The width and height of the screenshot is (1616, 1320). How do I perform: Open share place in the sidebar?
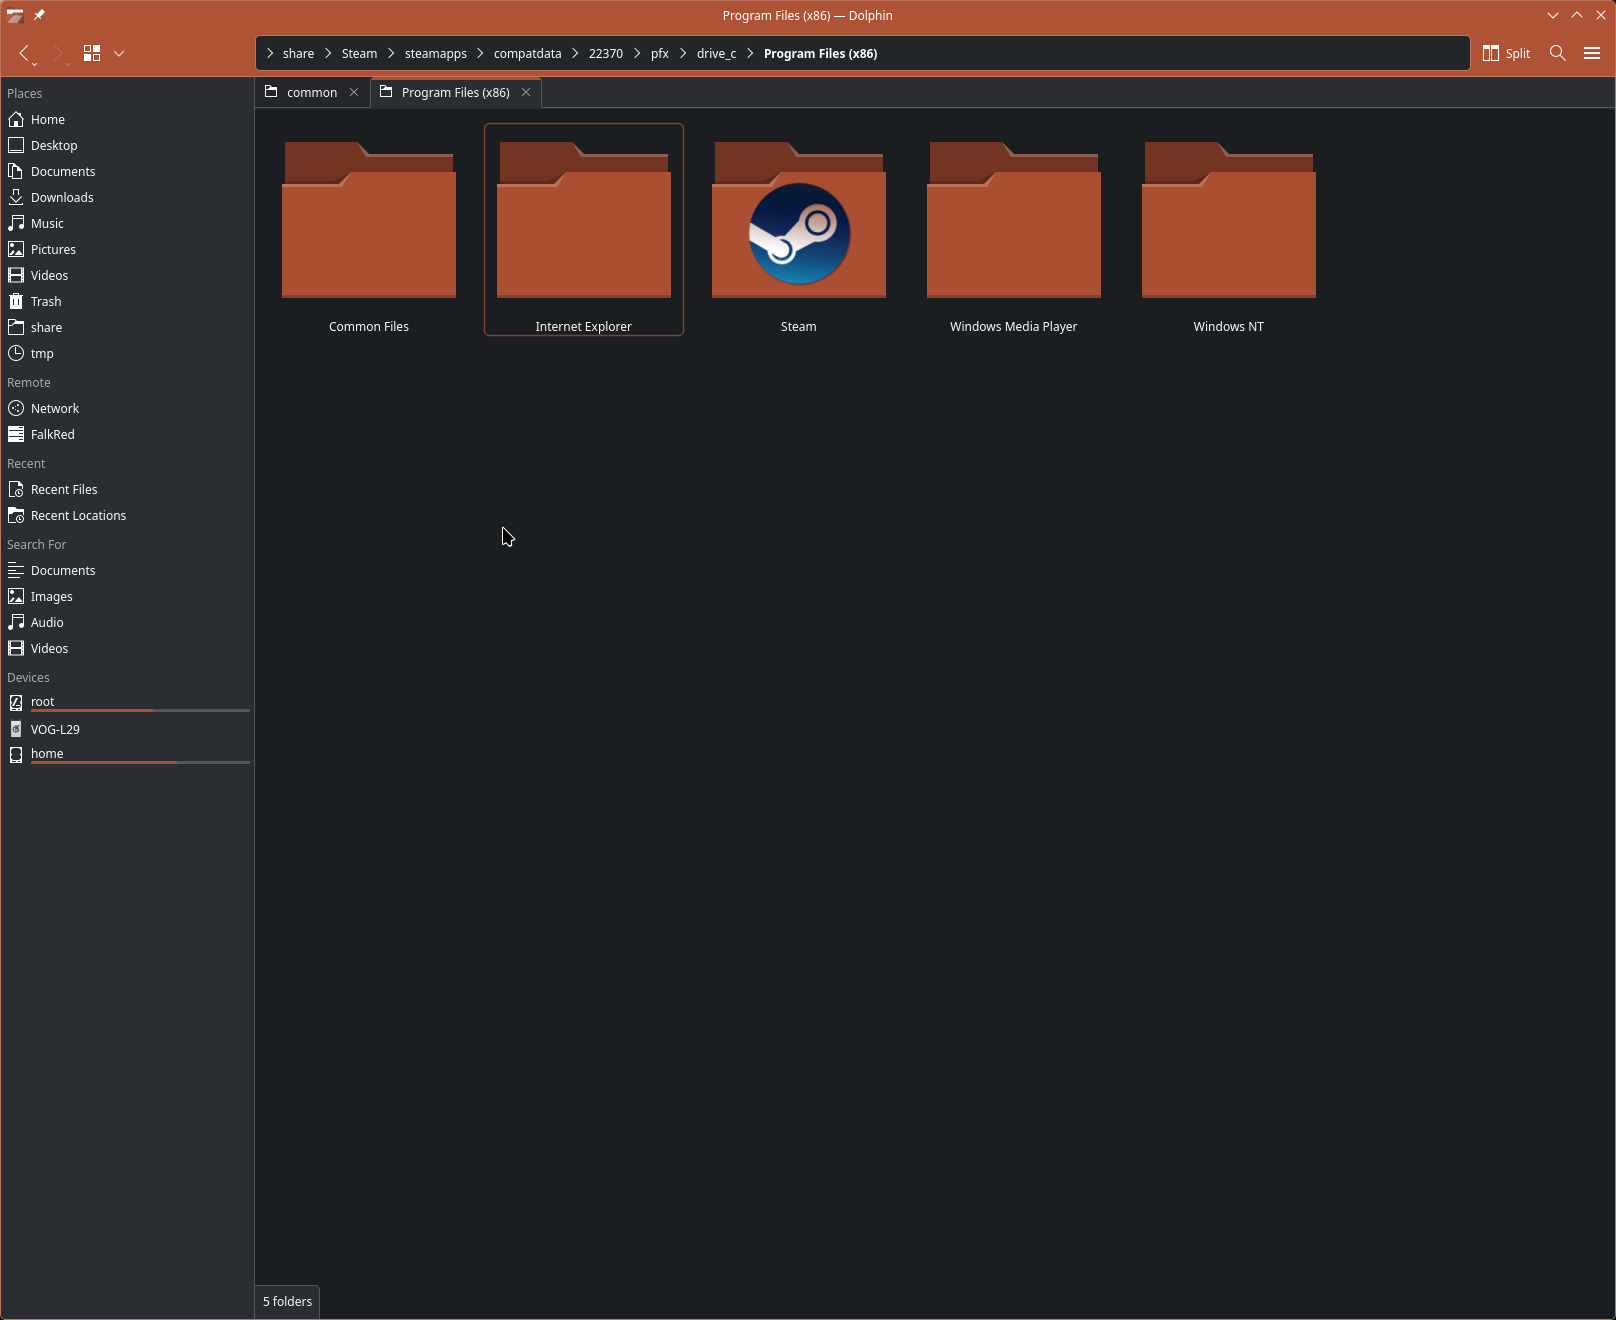point(127,327)
